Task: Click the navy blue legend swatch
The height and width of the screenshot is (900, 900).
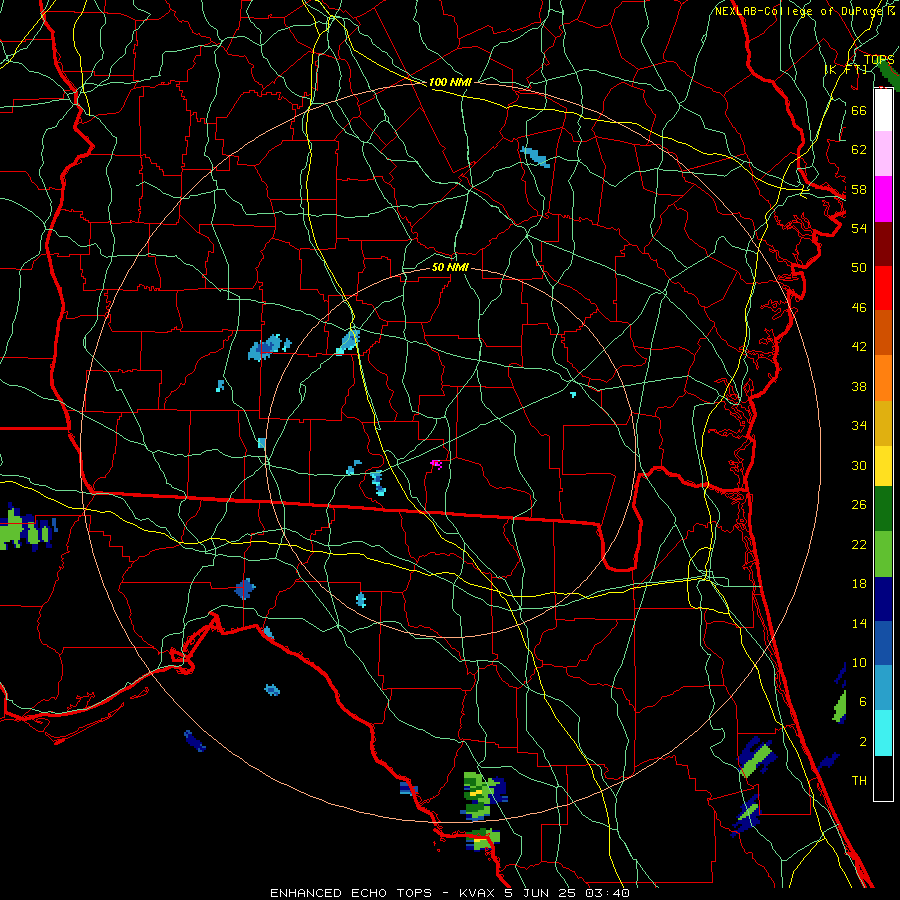Action: pyautogui.click(x=883, y=599)
